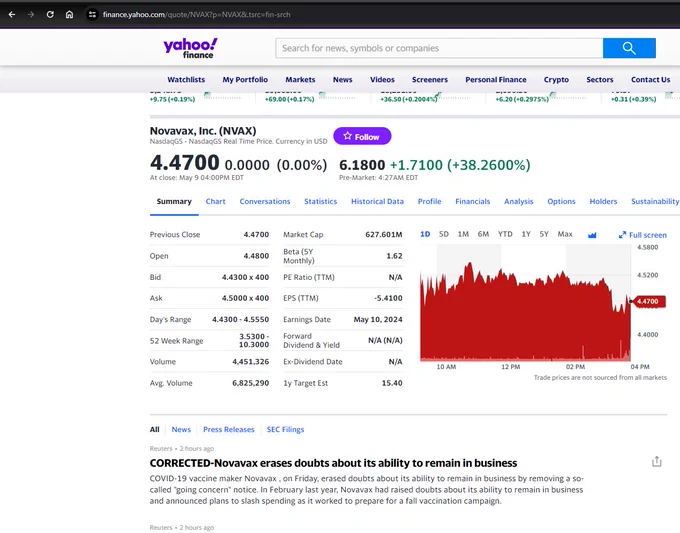Open the Screeners menu item
This screenshot has width=680, height=533.
(430, 79)
